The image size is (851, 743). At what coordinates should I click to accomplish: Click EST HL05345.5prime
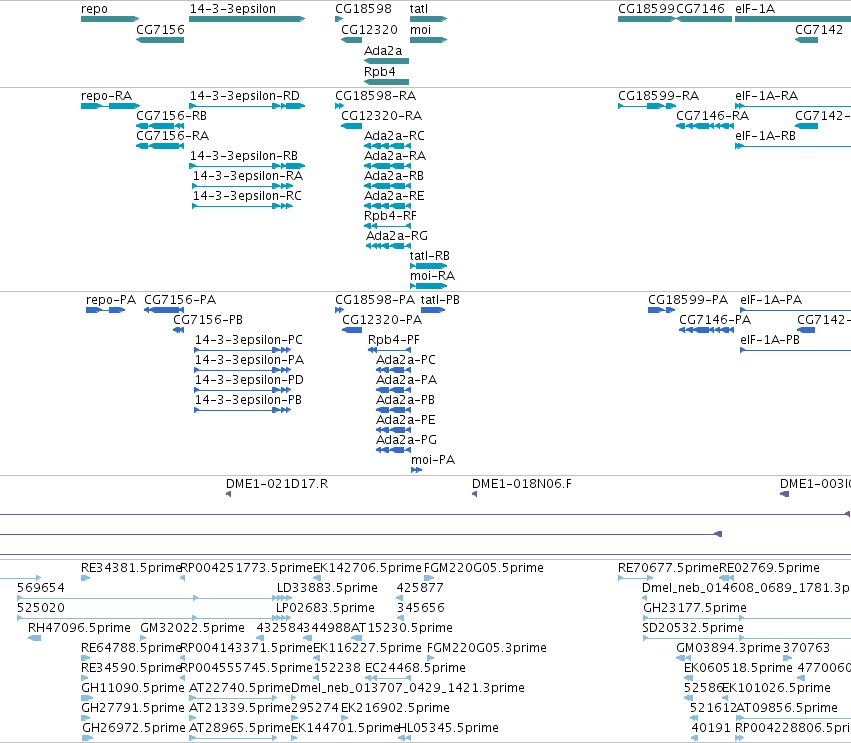tap(404, 738)
